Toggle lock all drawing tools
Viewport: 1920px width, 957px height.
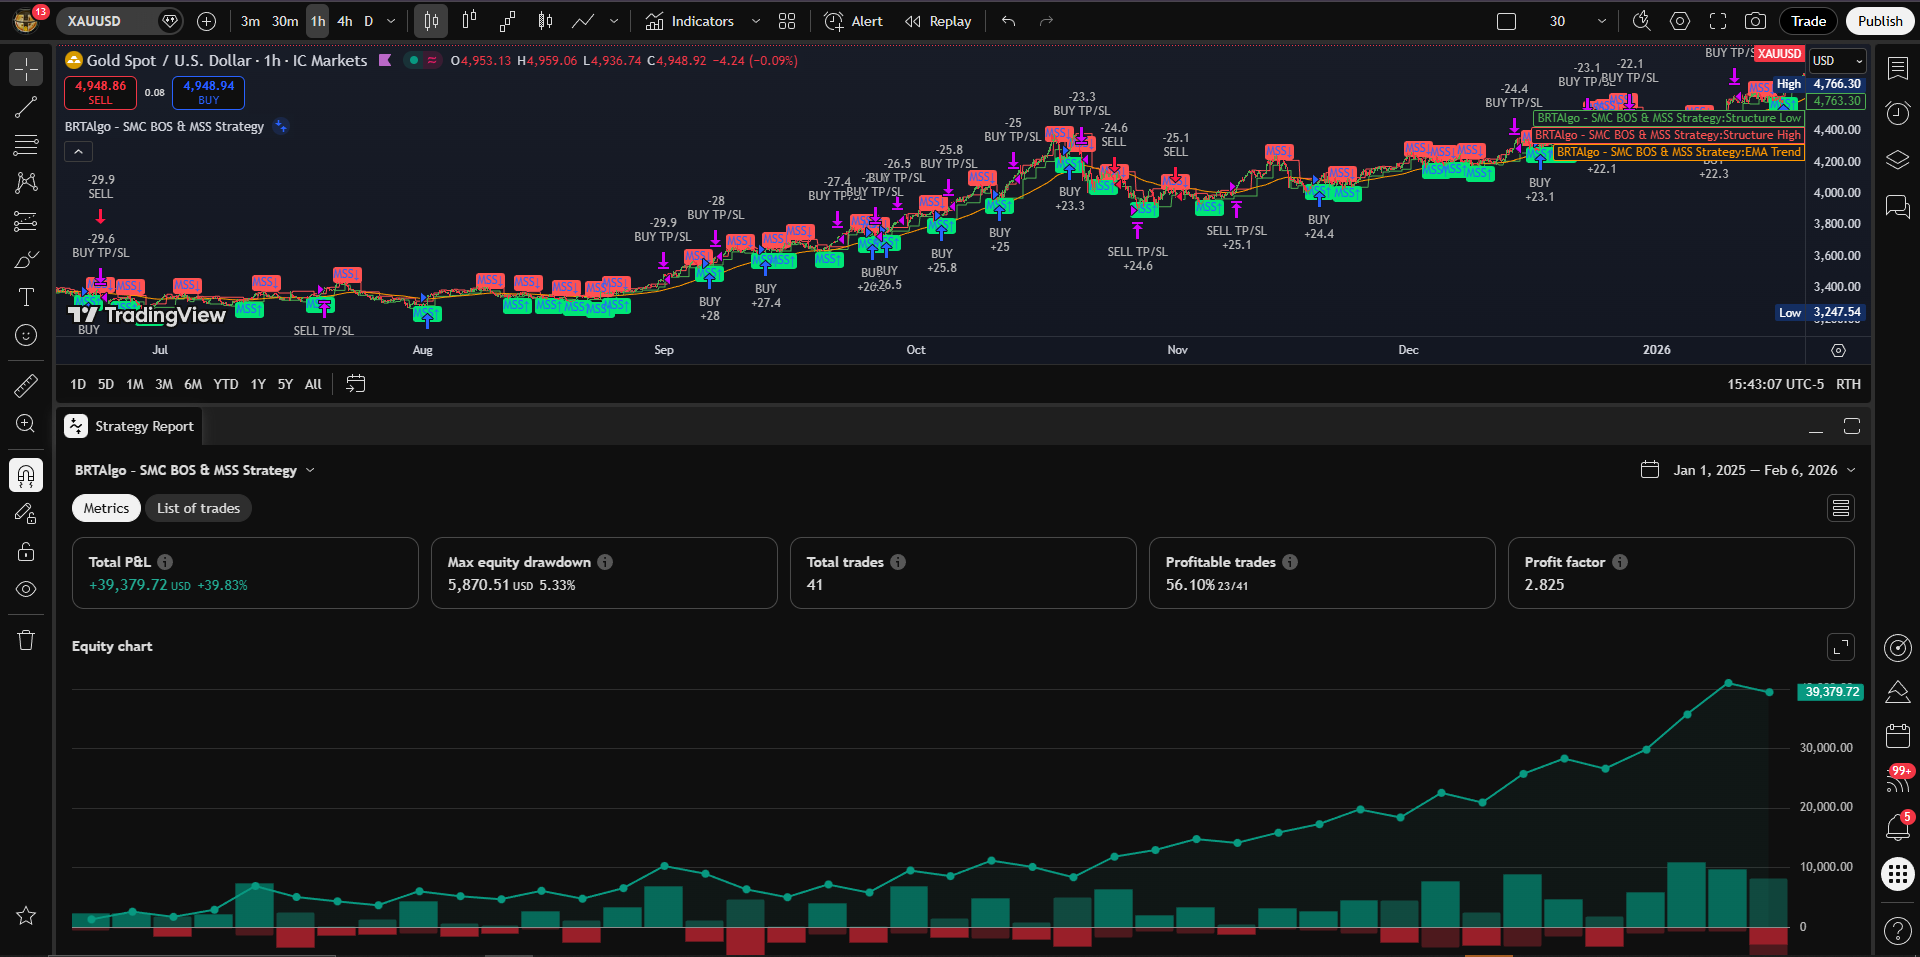(x=26, y=552)
